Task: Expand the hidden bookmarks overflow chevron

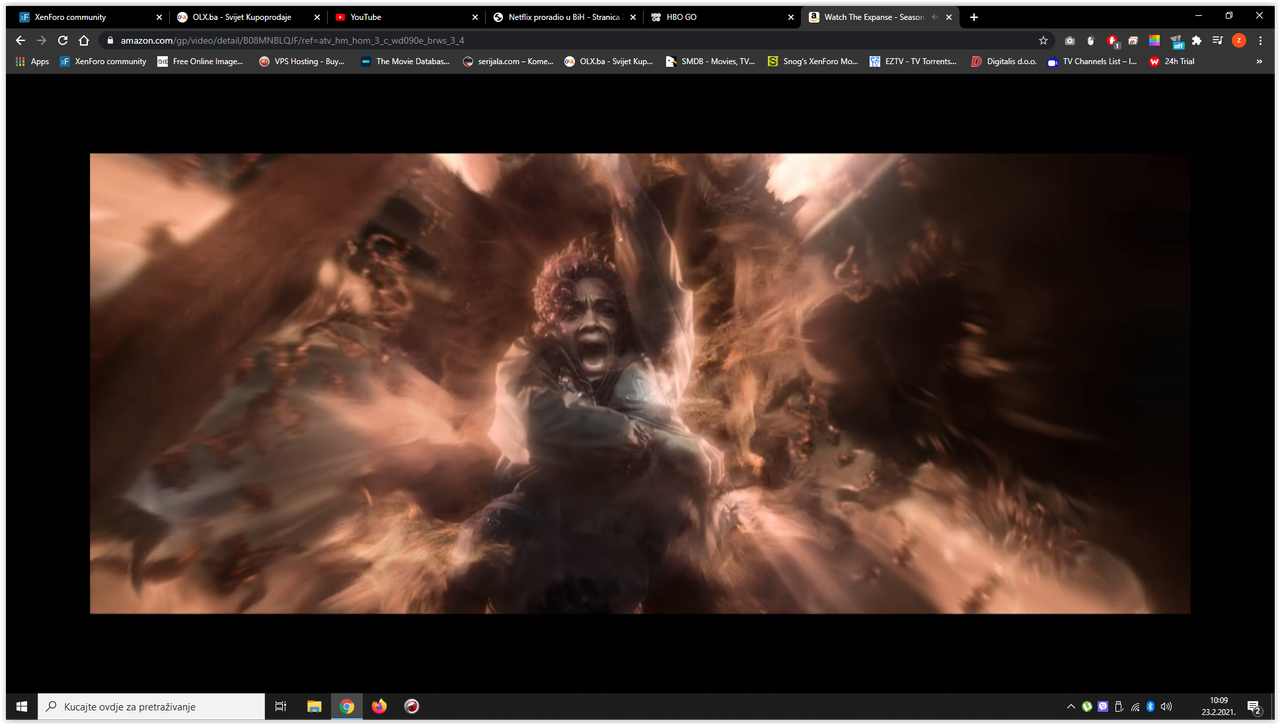Action: (1260, 61)
